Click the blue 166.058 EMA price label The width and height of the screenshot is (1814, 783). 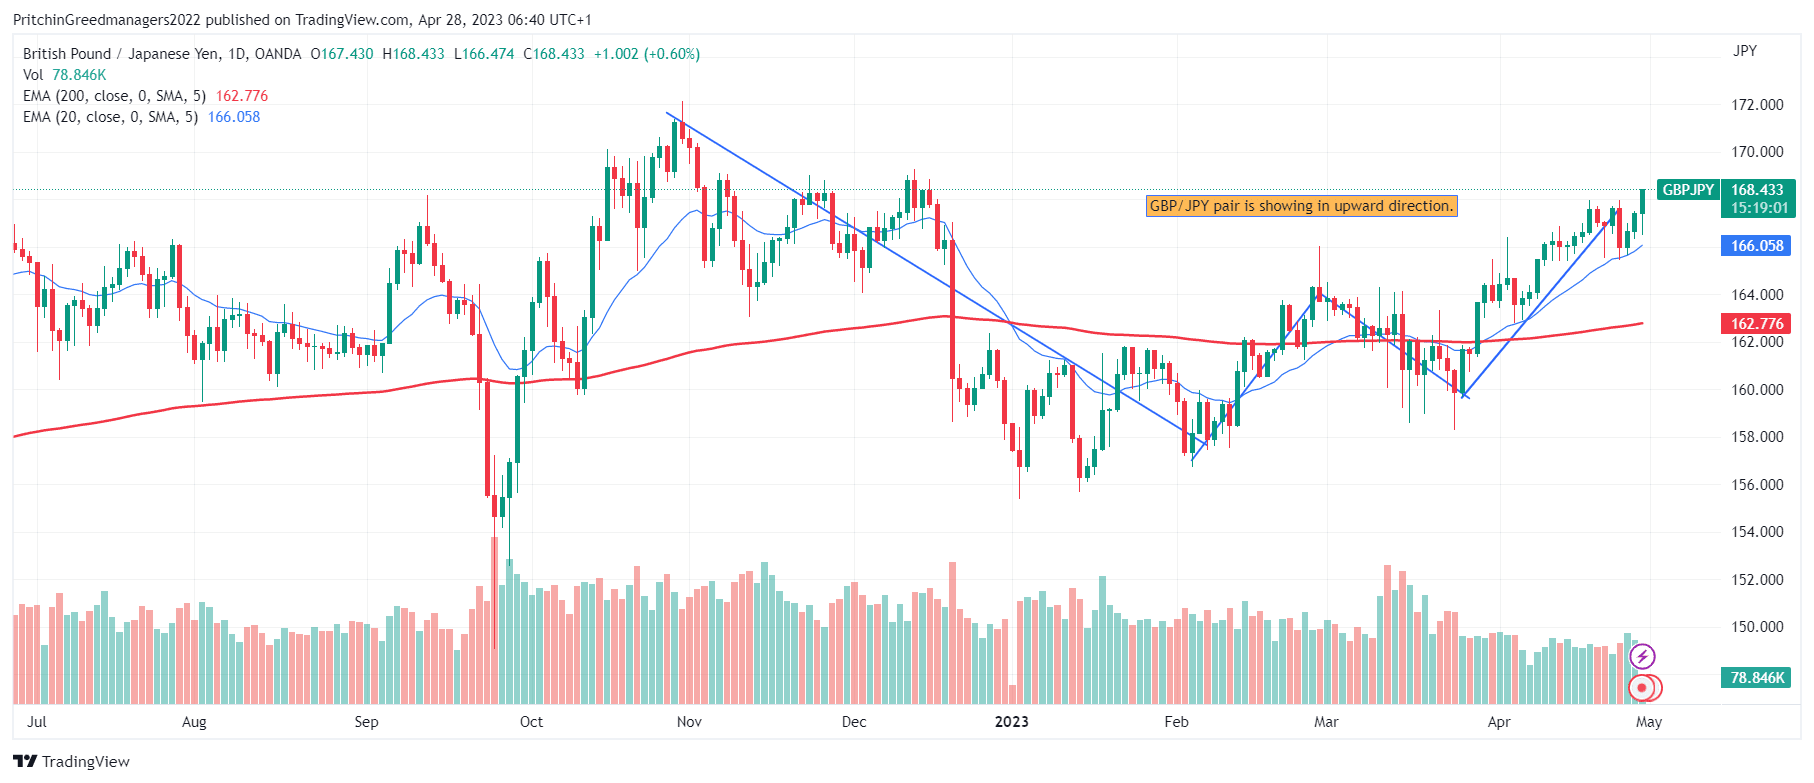point(1758,246)
